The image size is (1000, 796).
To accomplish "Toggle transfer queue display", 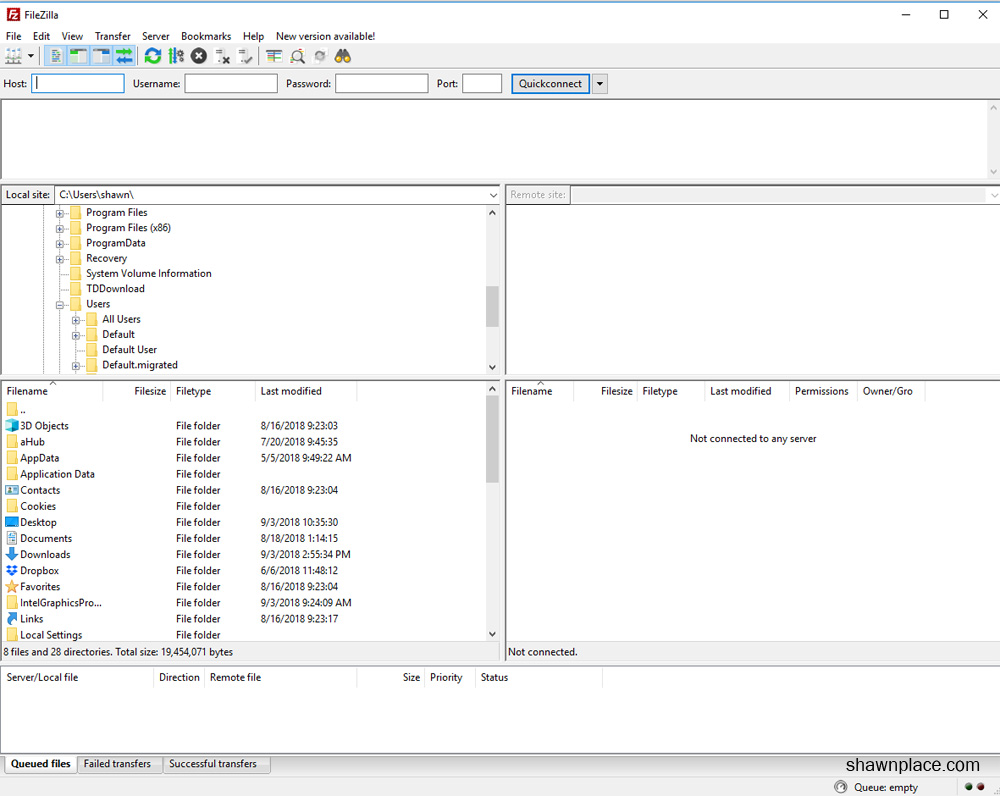I will click(x=124, y=56).
